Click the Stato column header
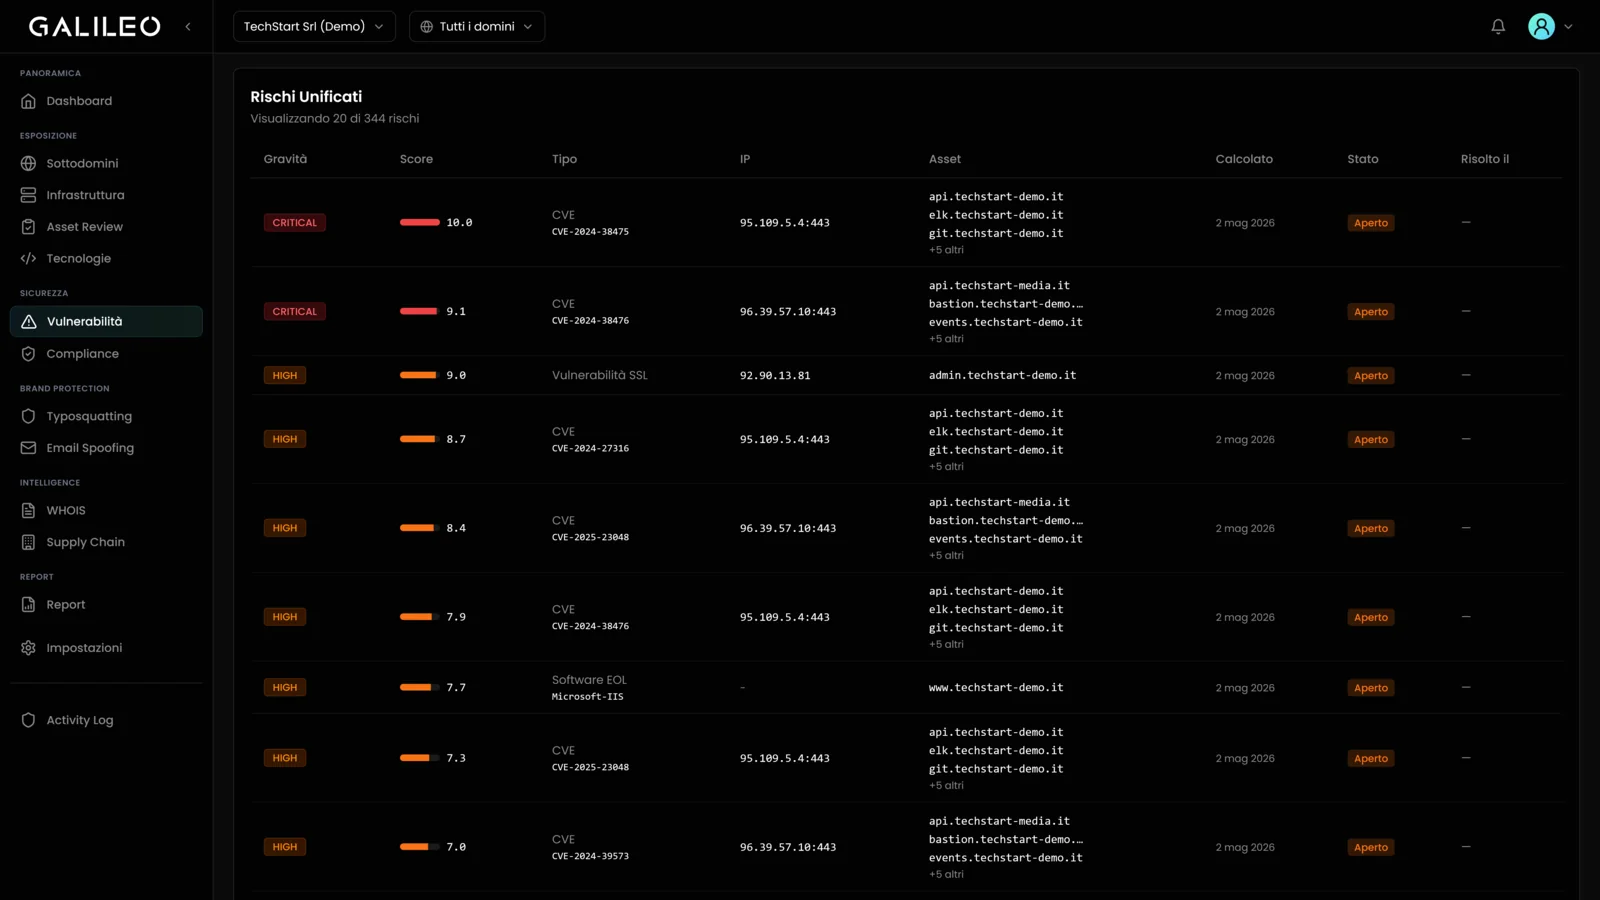Viewport: 1600px width, 900px height. click(x=1362, y=159)
